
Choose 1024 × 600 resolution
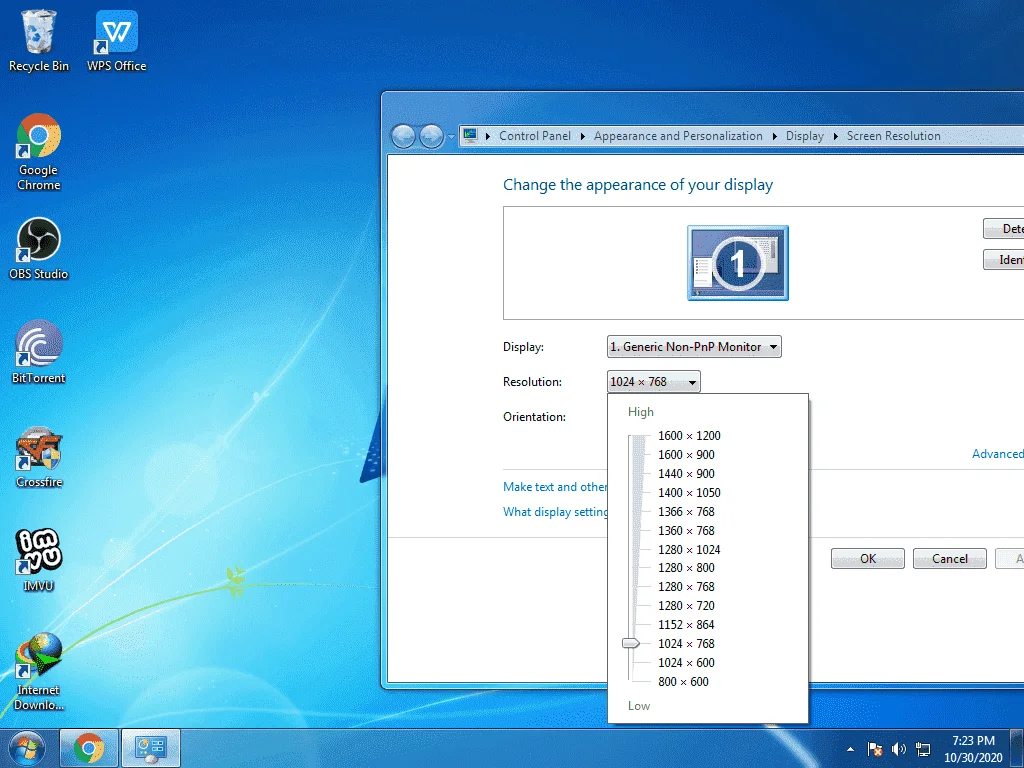pos(686,662)
